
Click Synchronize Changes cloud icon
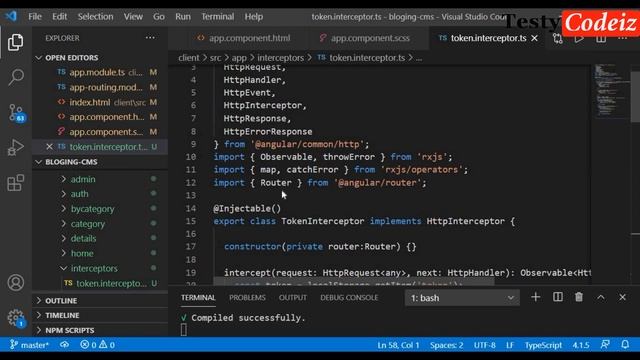[x=64, y=345]
